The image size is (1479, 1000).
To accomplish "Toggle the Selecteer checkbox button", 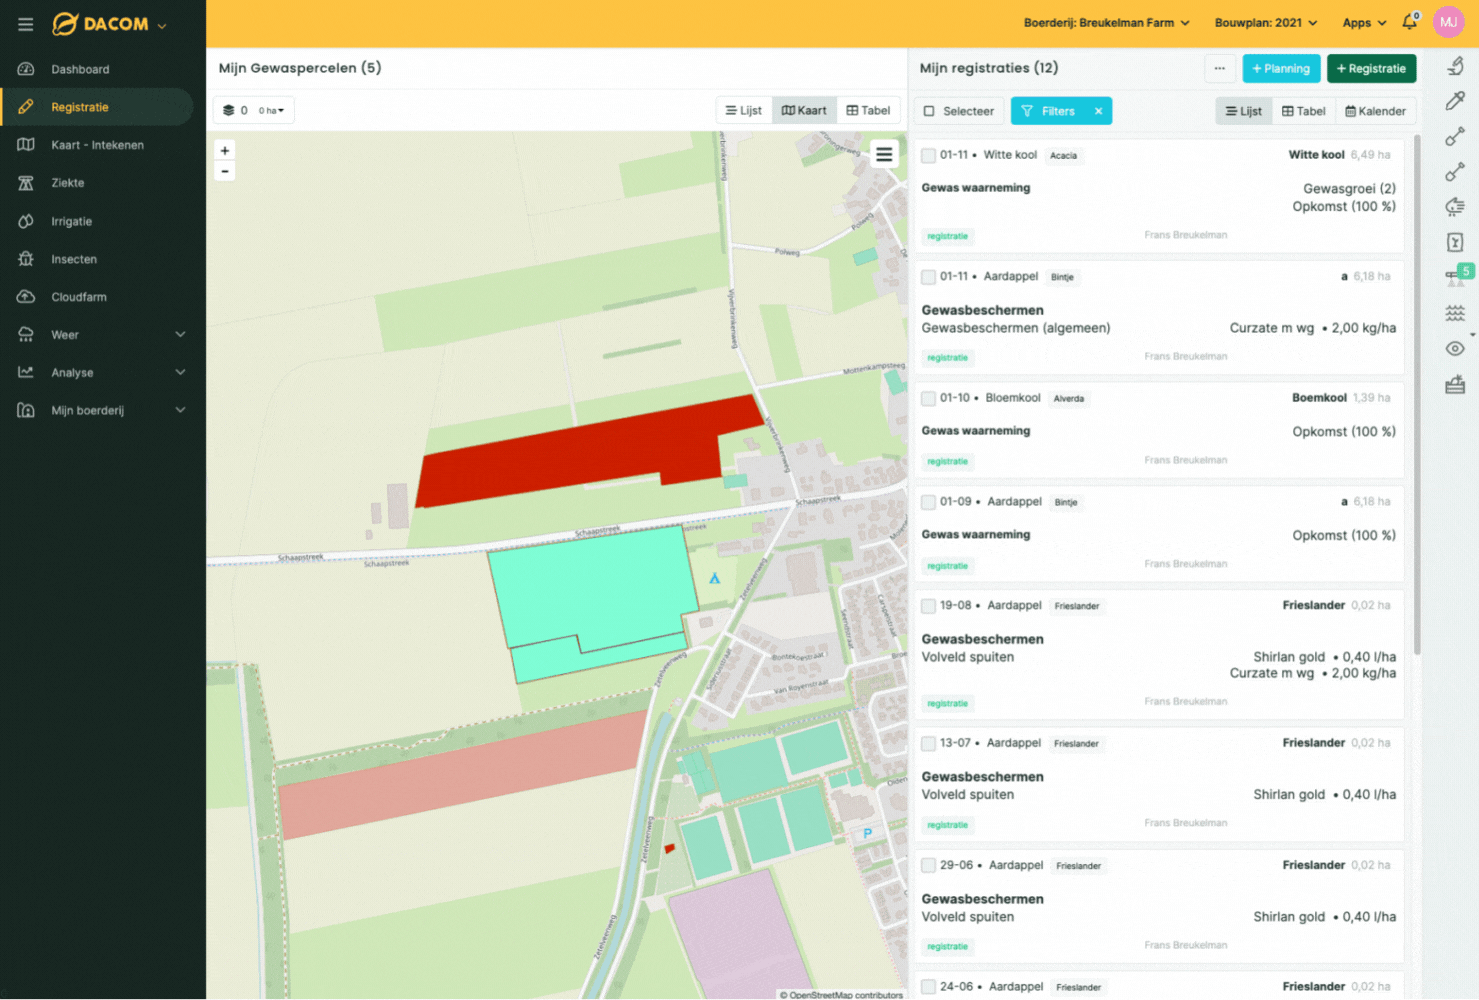I will (x=958, y=111).
